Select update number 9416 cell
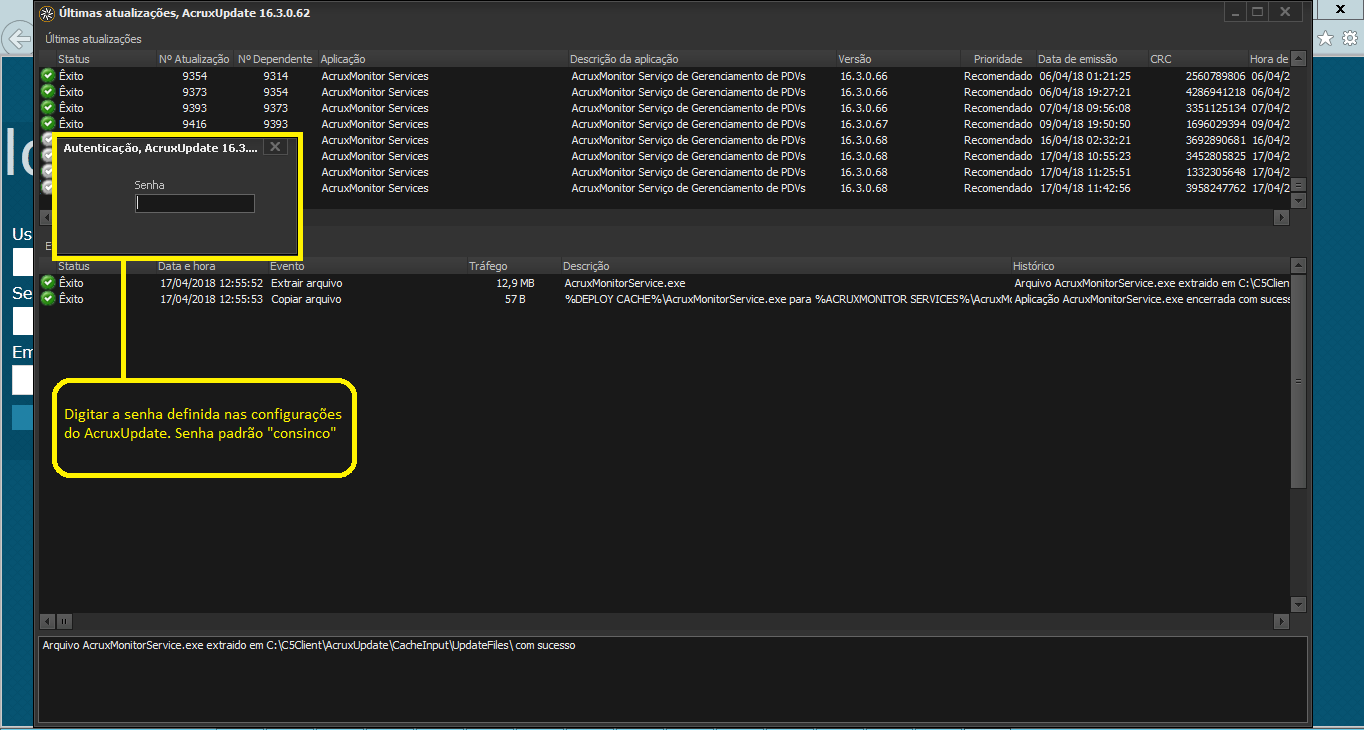The height and width of the screenshot is (730, 1364). pyautogui.click(x=195, y=124)
